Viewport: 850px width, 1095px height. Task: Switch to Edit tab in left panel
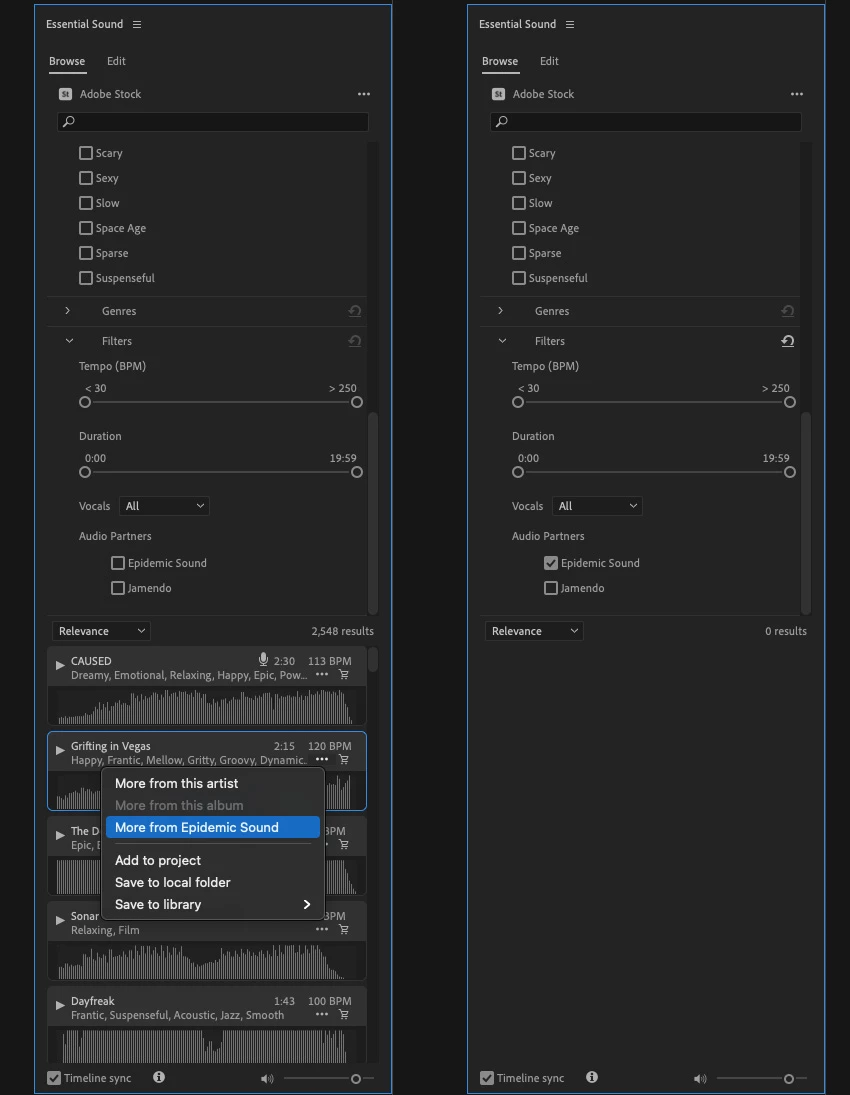pos(116,61)
